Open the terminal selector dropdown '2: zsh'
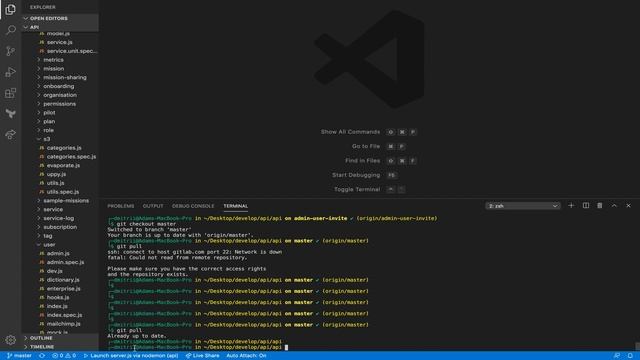This screenshot has width=640, height=360. tap(523, 206)
